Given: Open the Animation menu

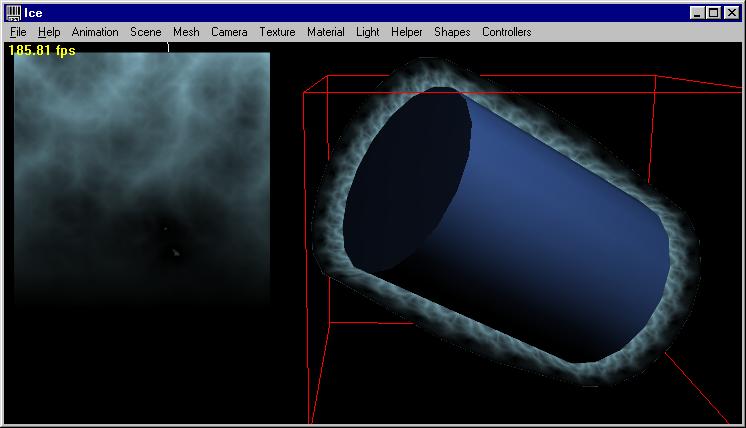Looking at the screenshot, I should pyautogui.click(x=95, y=32).
